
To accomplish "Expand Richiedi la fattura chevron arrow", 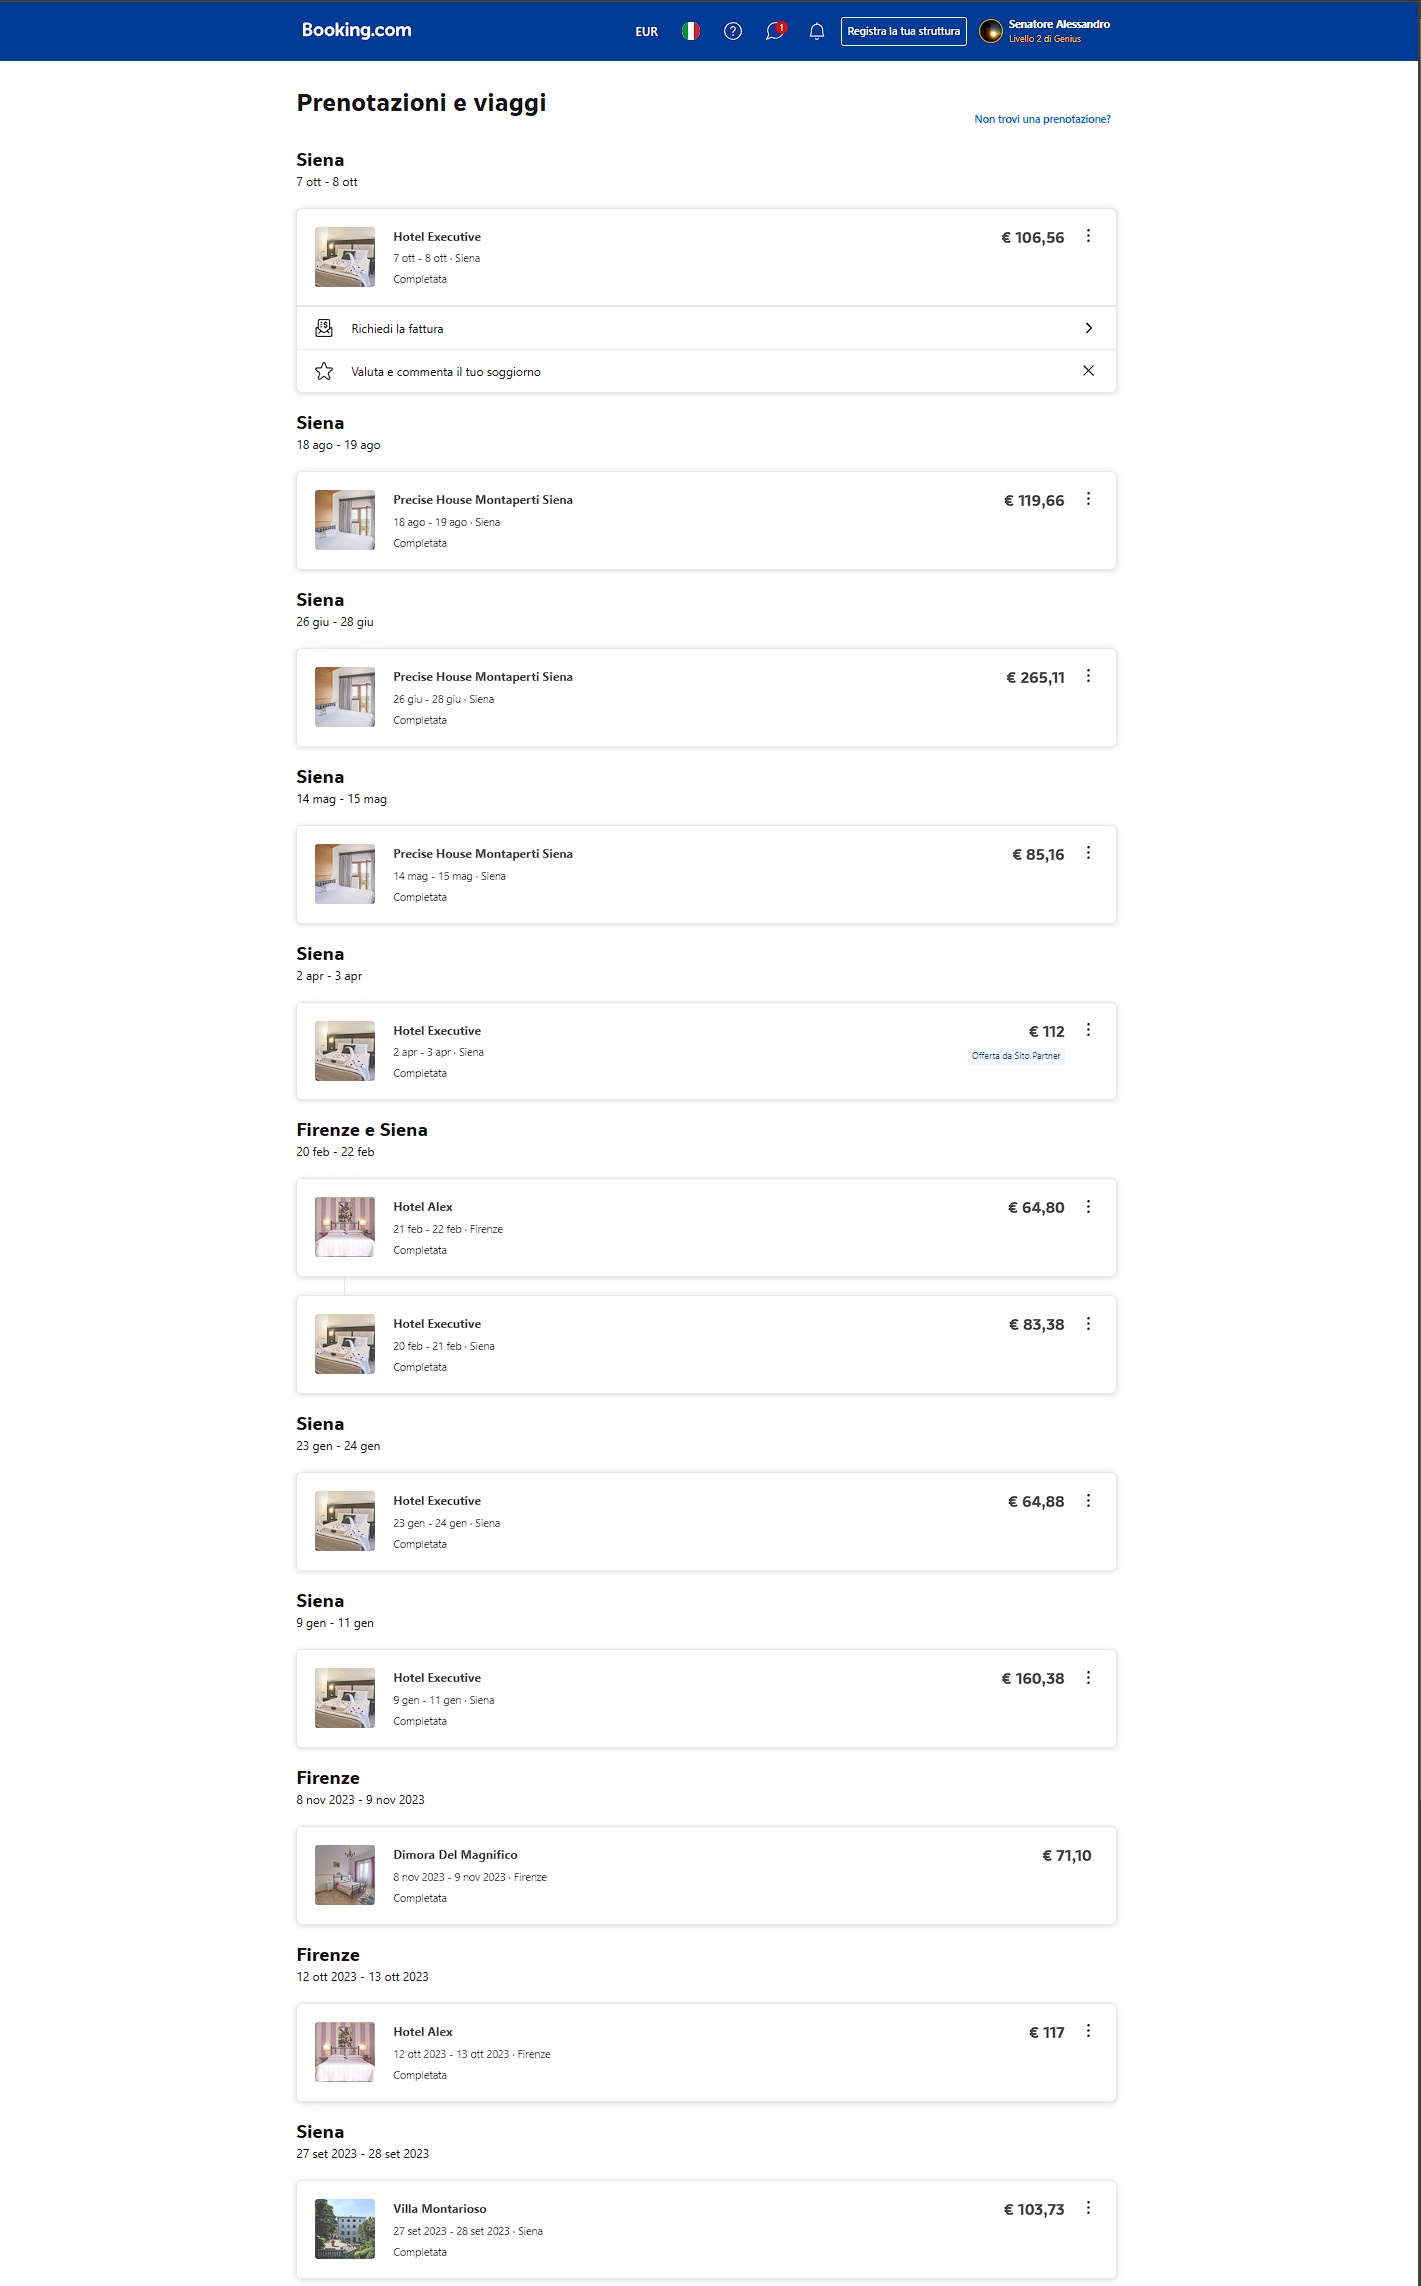I will point(1088,328).
